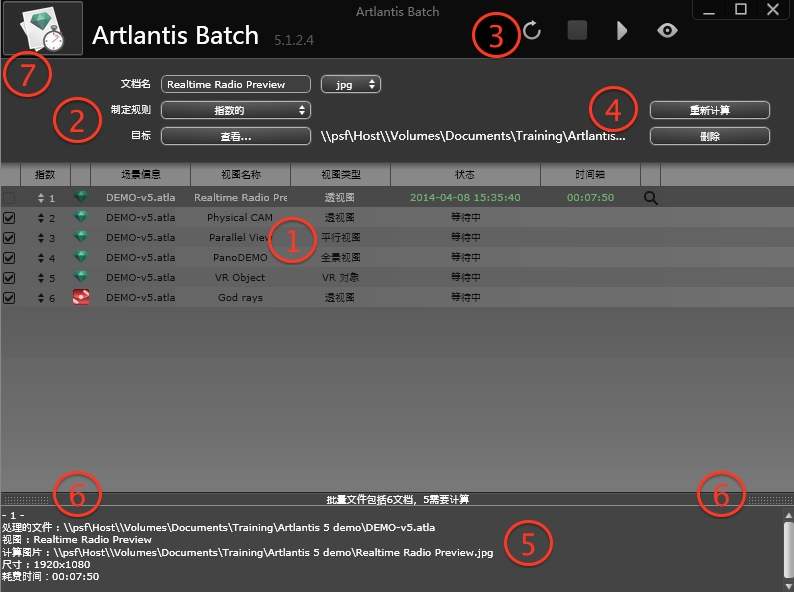The width and height of the screenshot is (794, 592).
Task: Click the 00:07:50 time cell in row 1
Action: tap(590, 198)
